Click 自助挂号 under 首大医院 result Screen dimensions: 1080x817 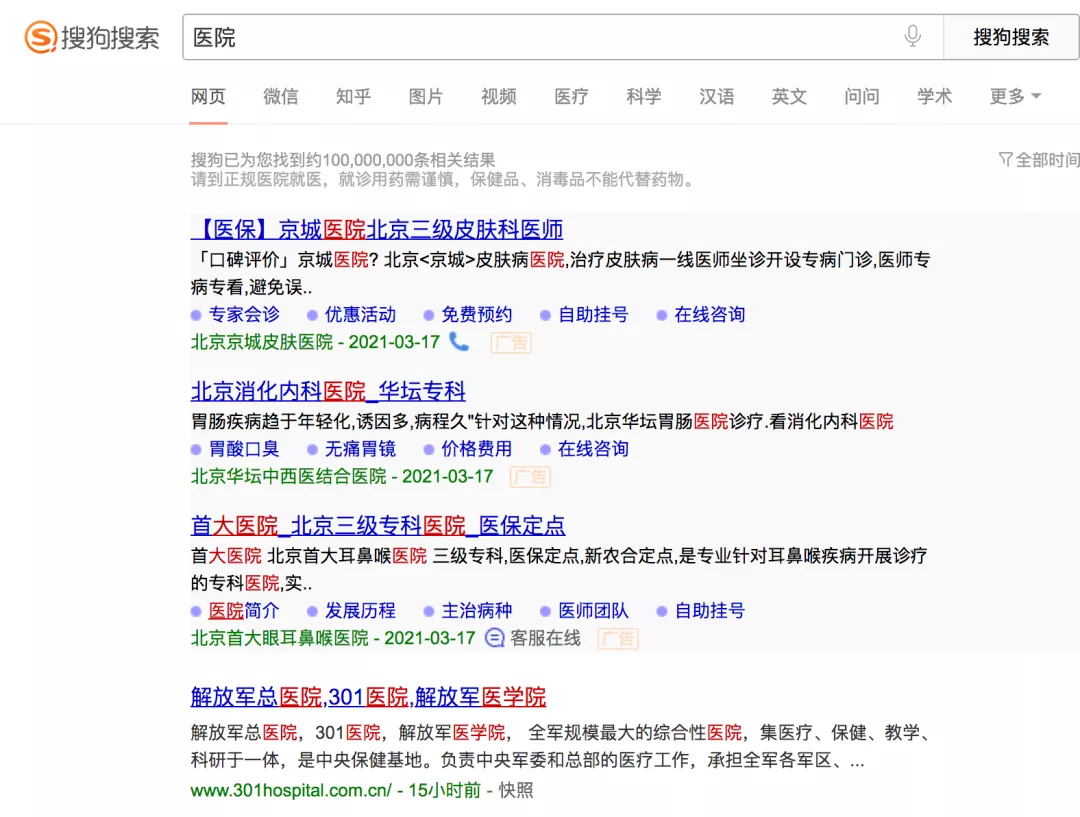click(709, 610)
